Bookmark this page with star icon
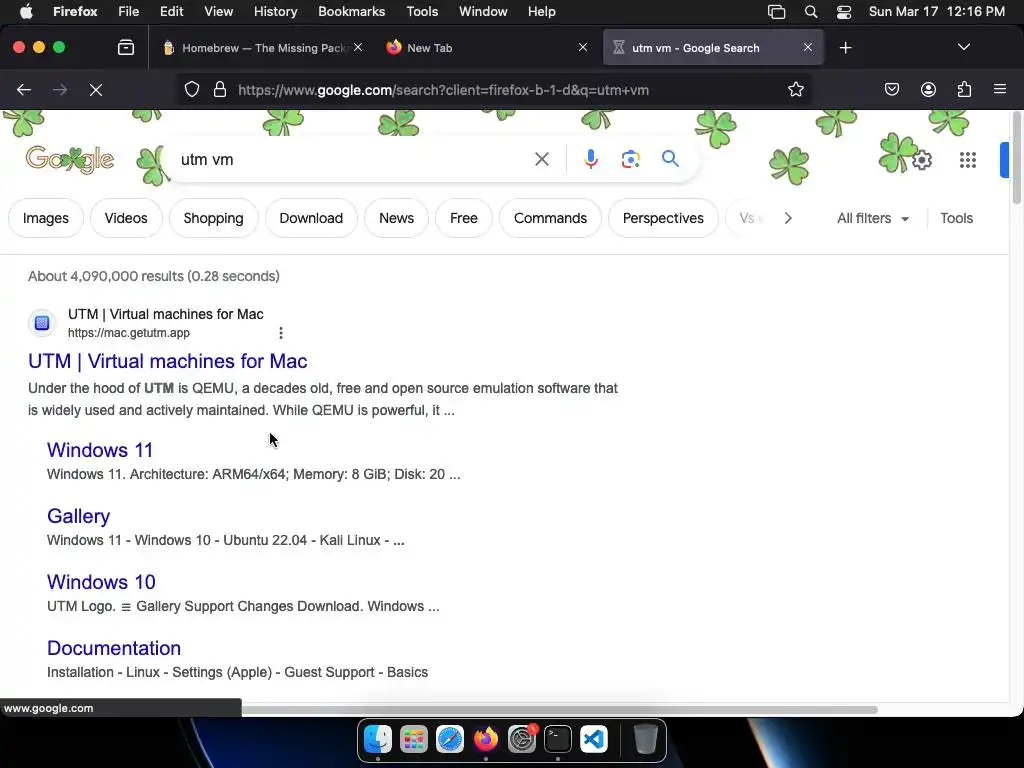The image size is (1024, 768). point(795,89)
